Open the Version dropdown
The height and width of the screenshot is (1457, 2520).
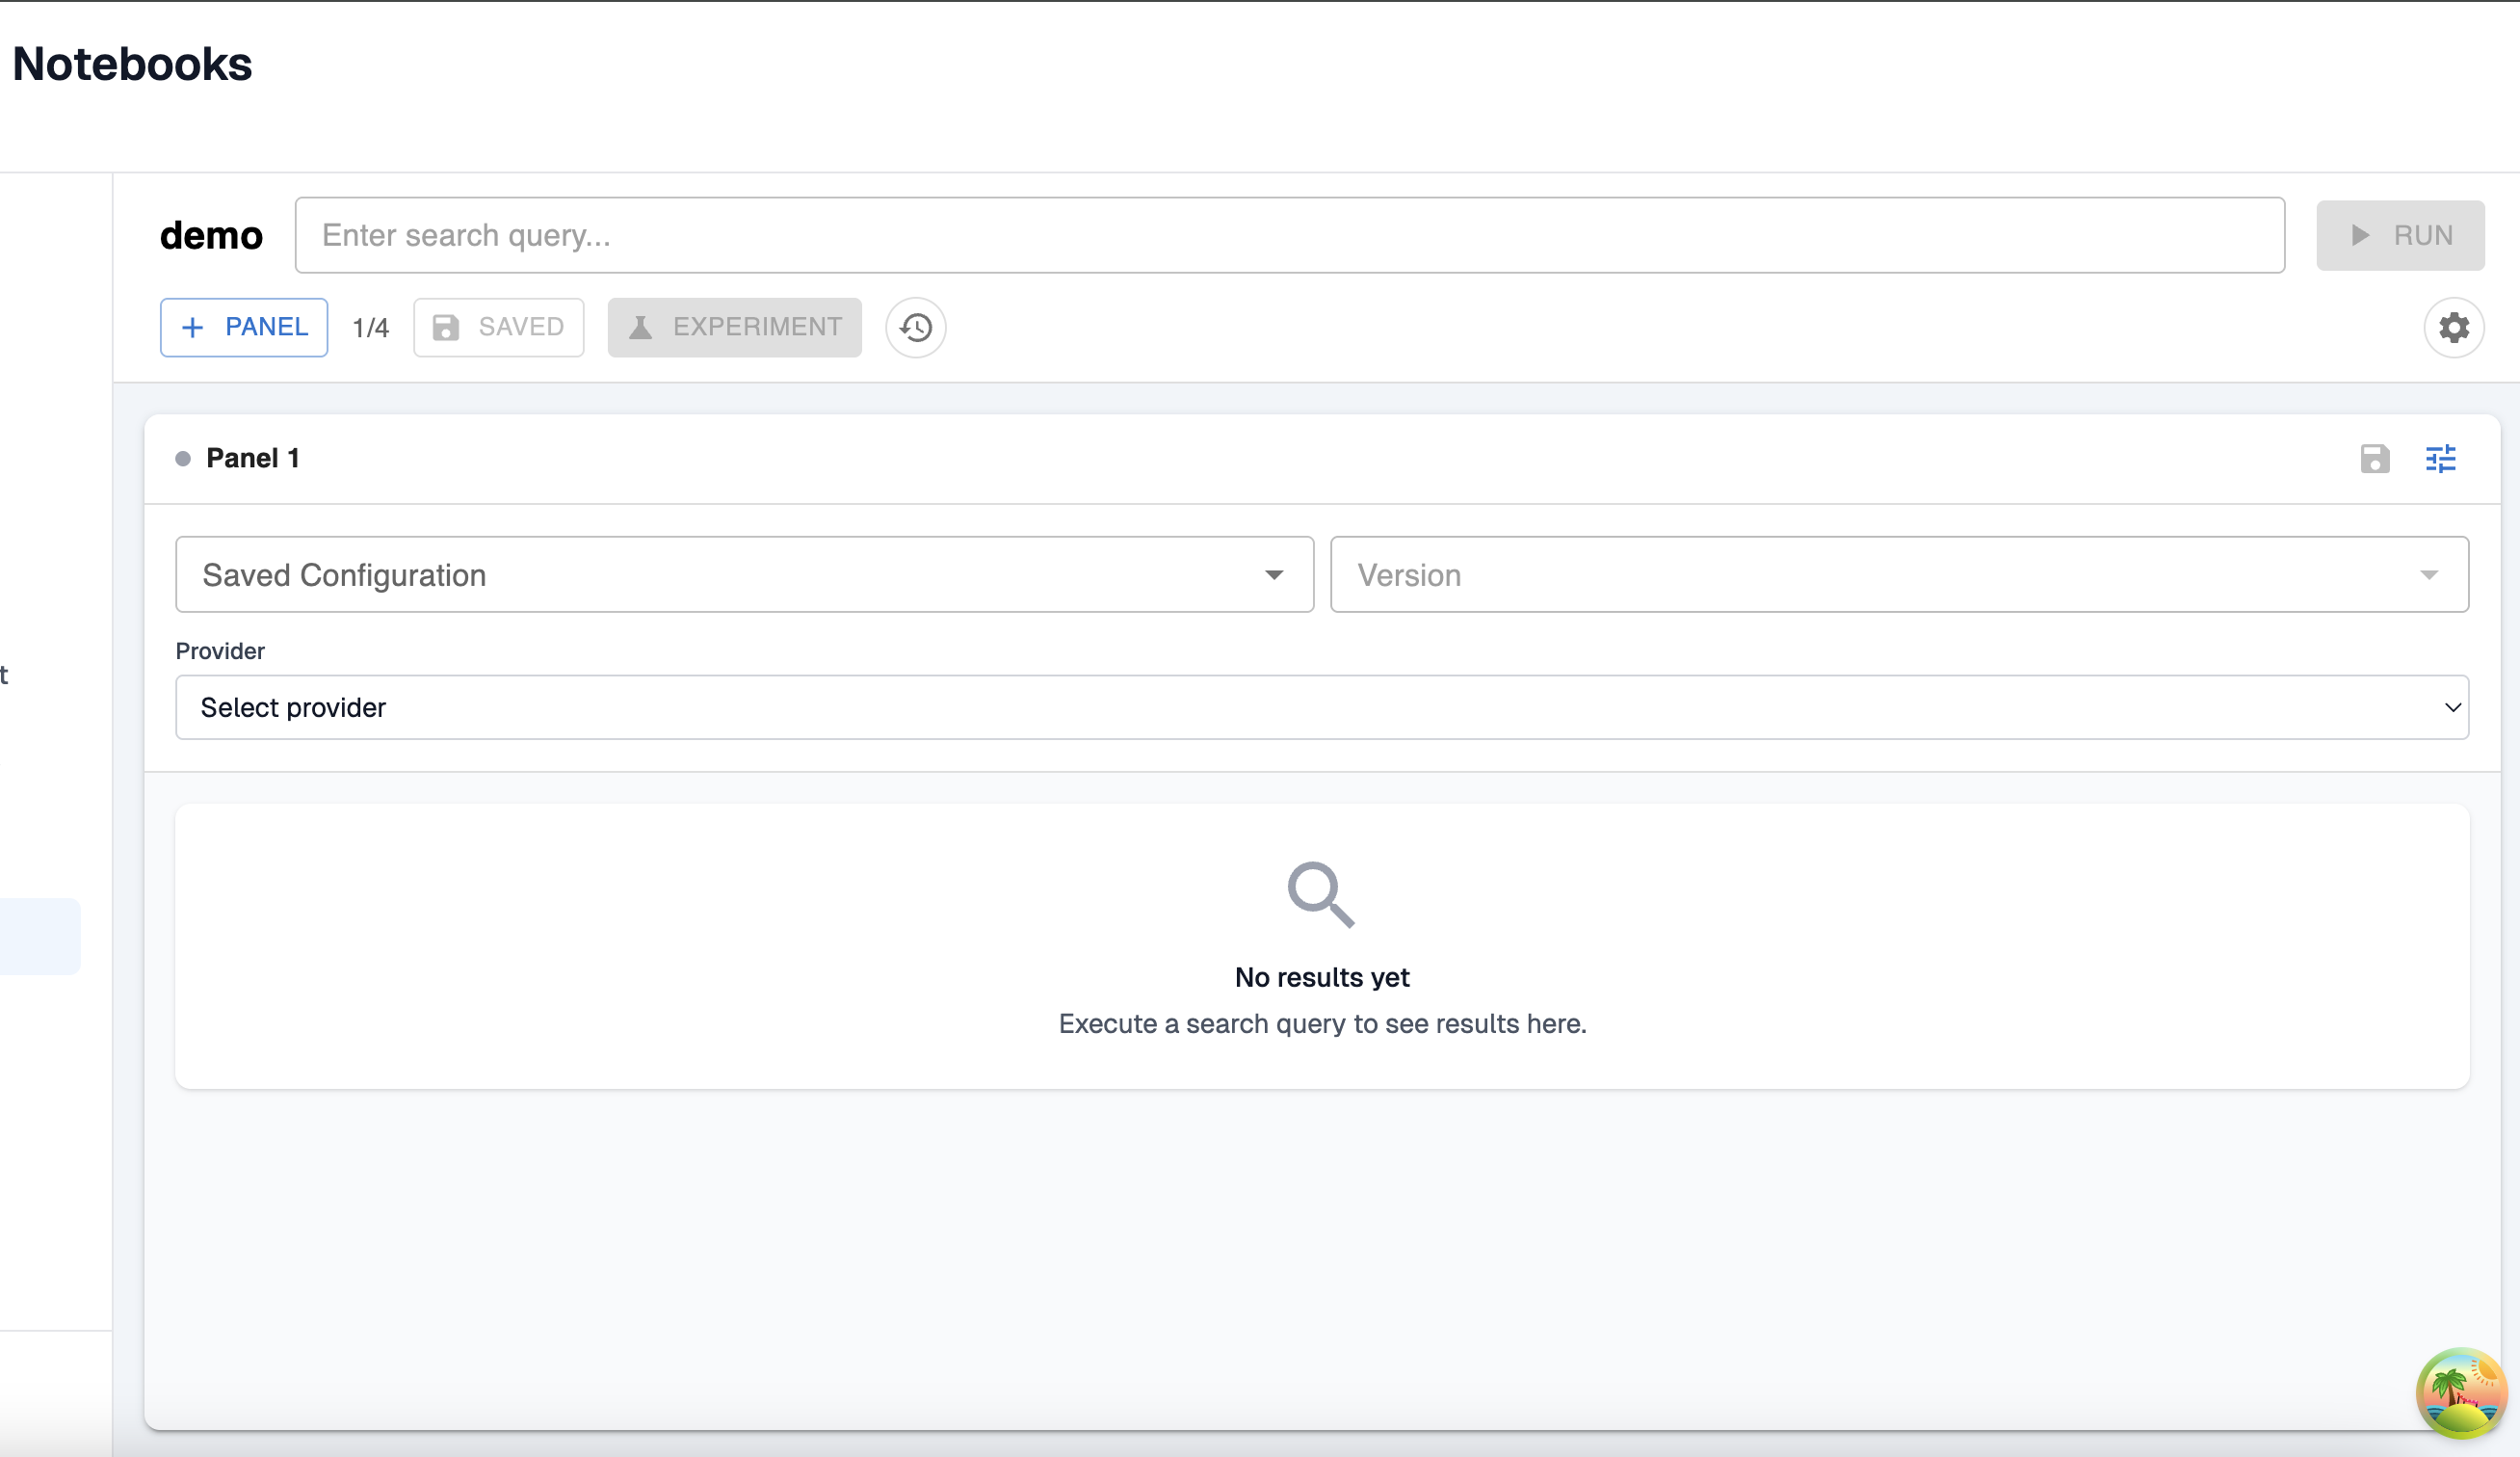click(1898, 574)
